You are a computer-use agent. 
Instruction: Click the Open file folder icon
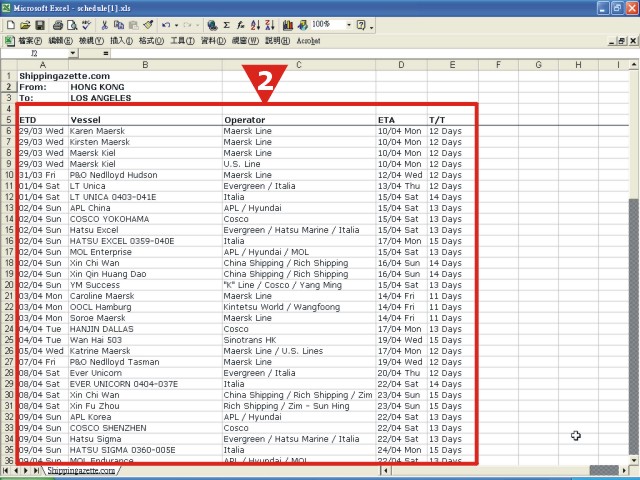coord(25,25)
